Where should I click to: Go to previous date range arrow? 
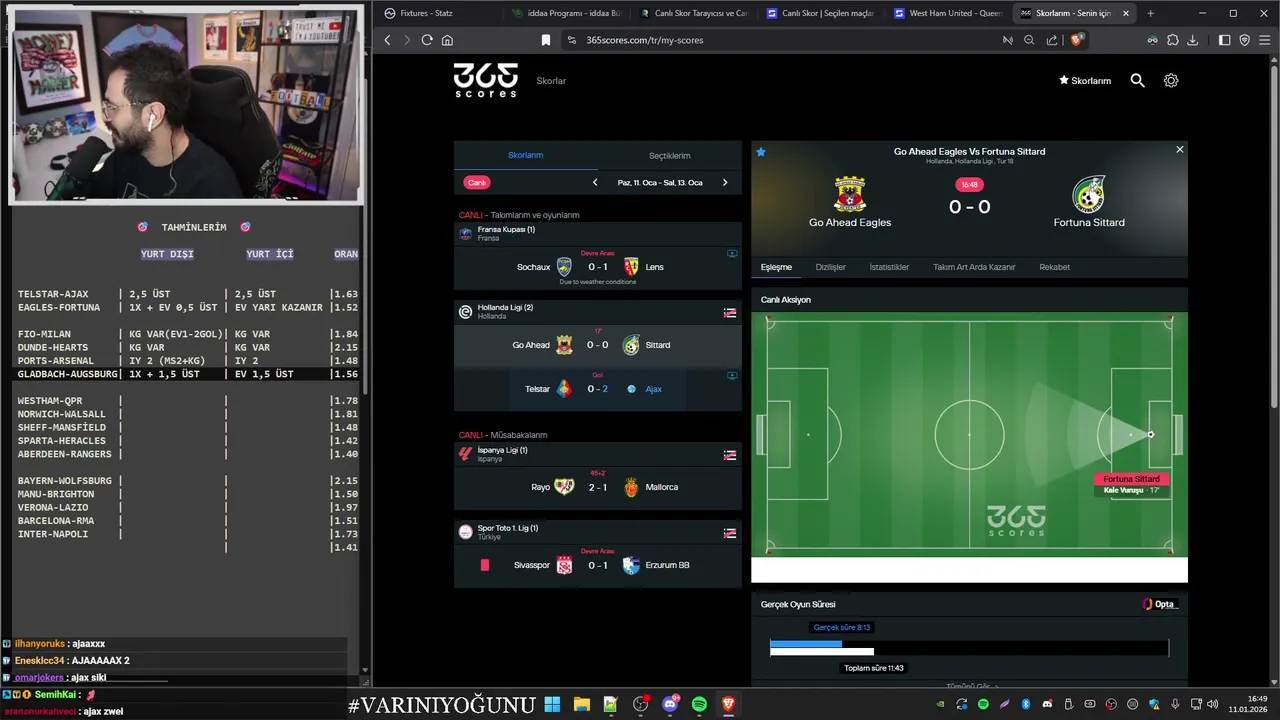(595, 183)
